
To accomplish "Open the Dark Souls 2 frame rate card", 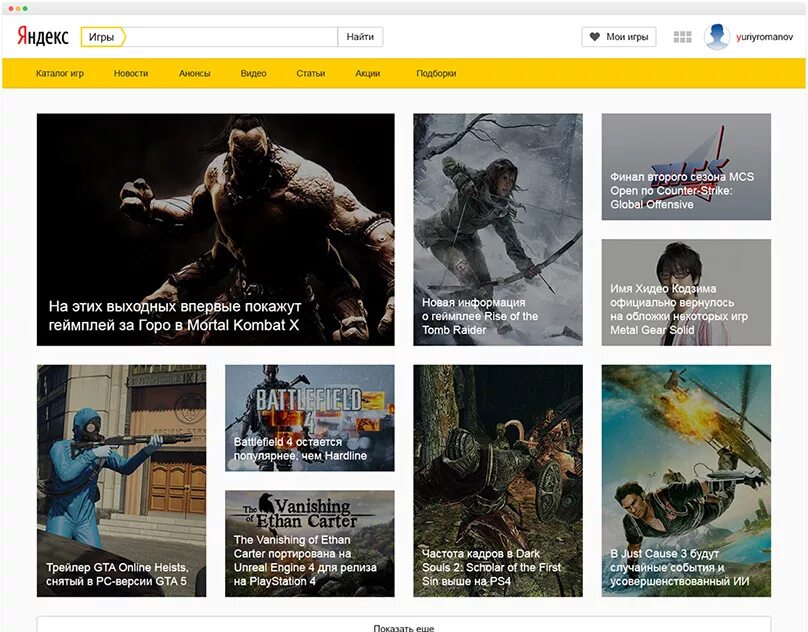I will click(498, 480).
